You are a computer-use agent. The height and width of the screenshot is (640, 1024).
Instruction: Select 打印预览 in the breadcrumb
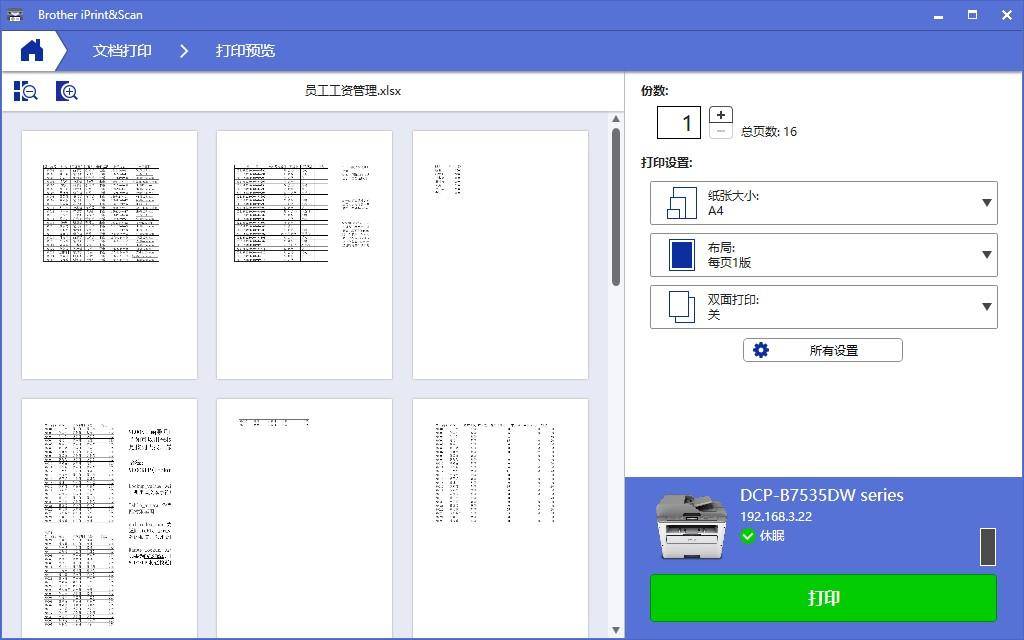[246, 50]
